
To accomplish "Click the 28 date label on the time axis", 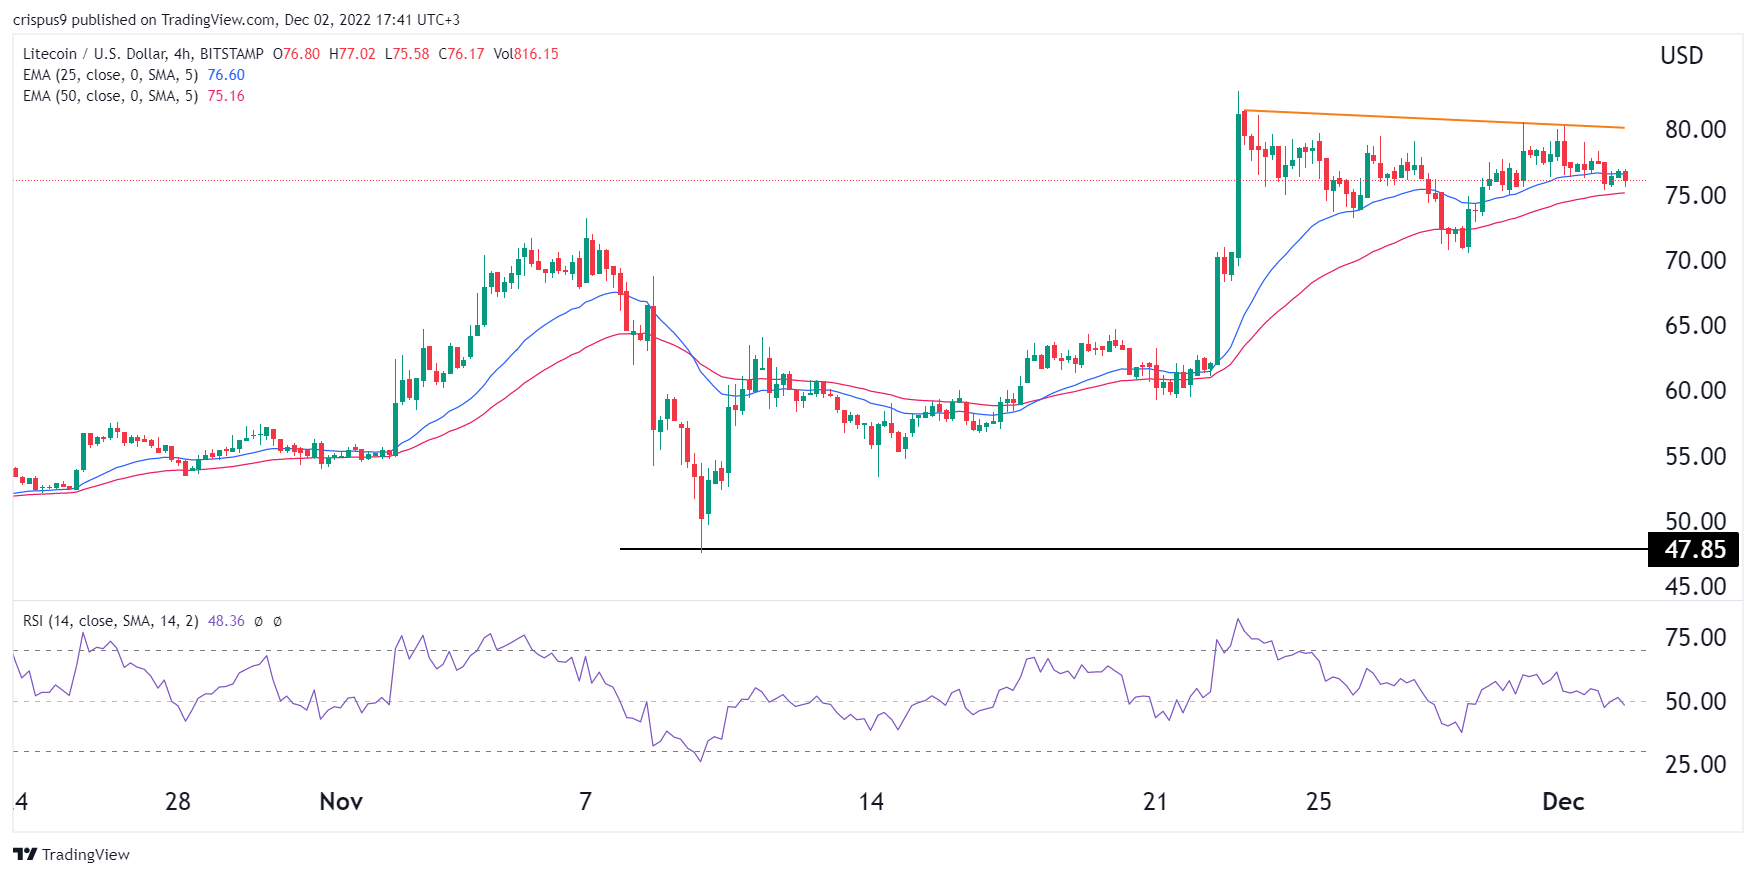I will pyautogui.click(x=178, y=801).
